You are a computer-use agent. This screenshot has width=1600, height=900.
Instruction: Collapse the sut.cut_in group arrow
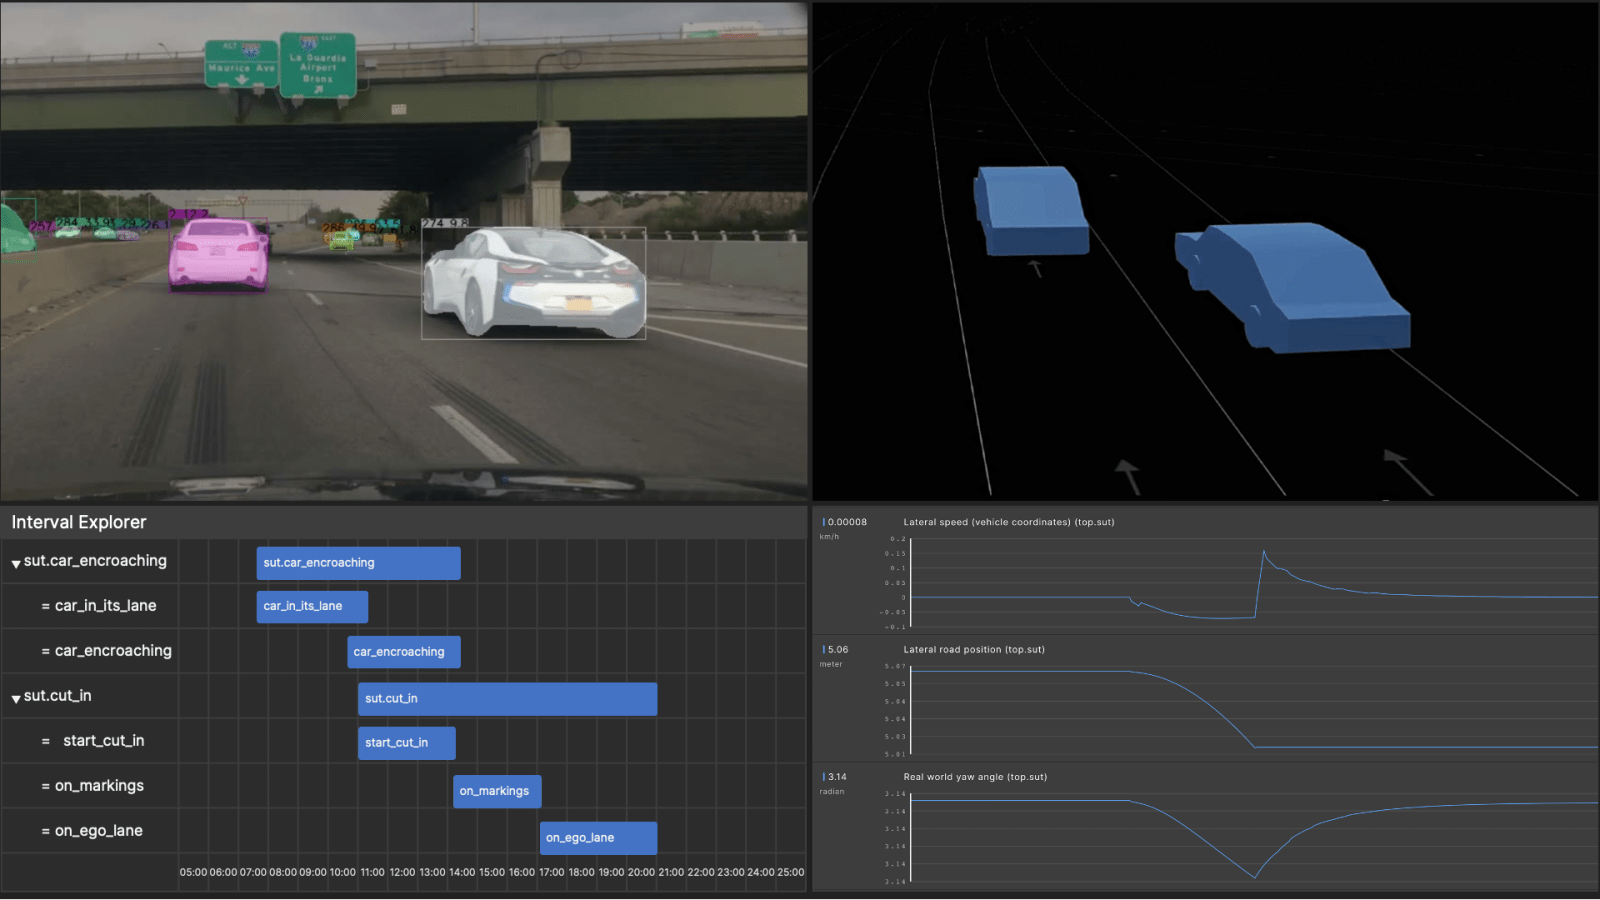pyautogui.click(x=16, y=698)
